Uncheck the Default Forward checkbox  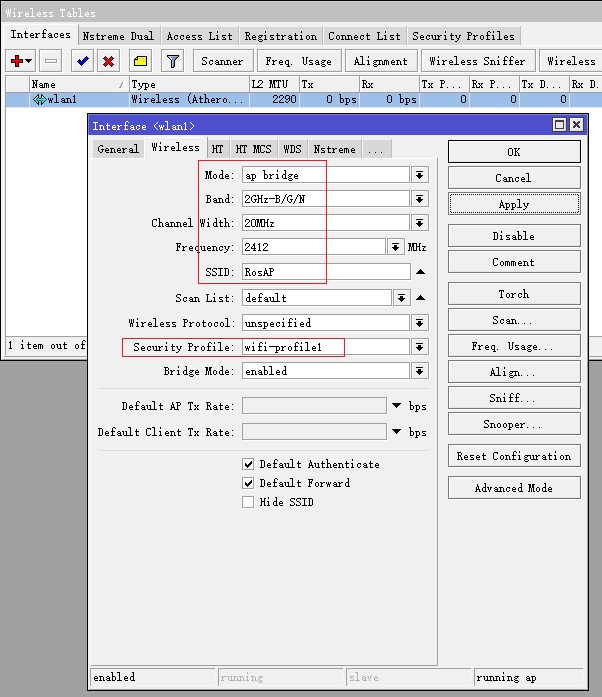[x=249, y=483]
